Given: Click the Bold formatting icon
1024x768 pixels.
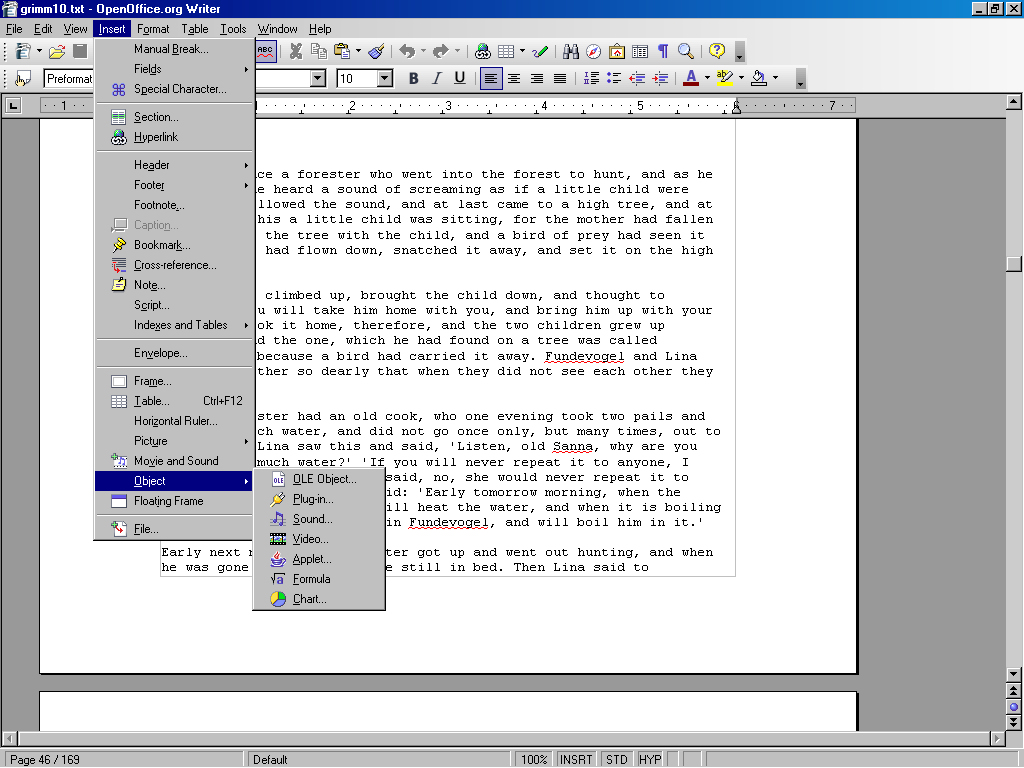Looking at the screenshot, I should 413,78.
